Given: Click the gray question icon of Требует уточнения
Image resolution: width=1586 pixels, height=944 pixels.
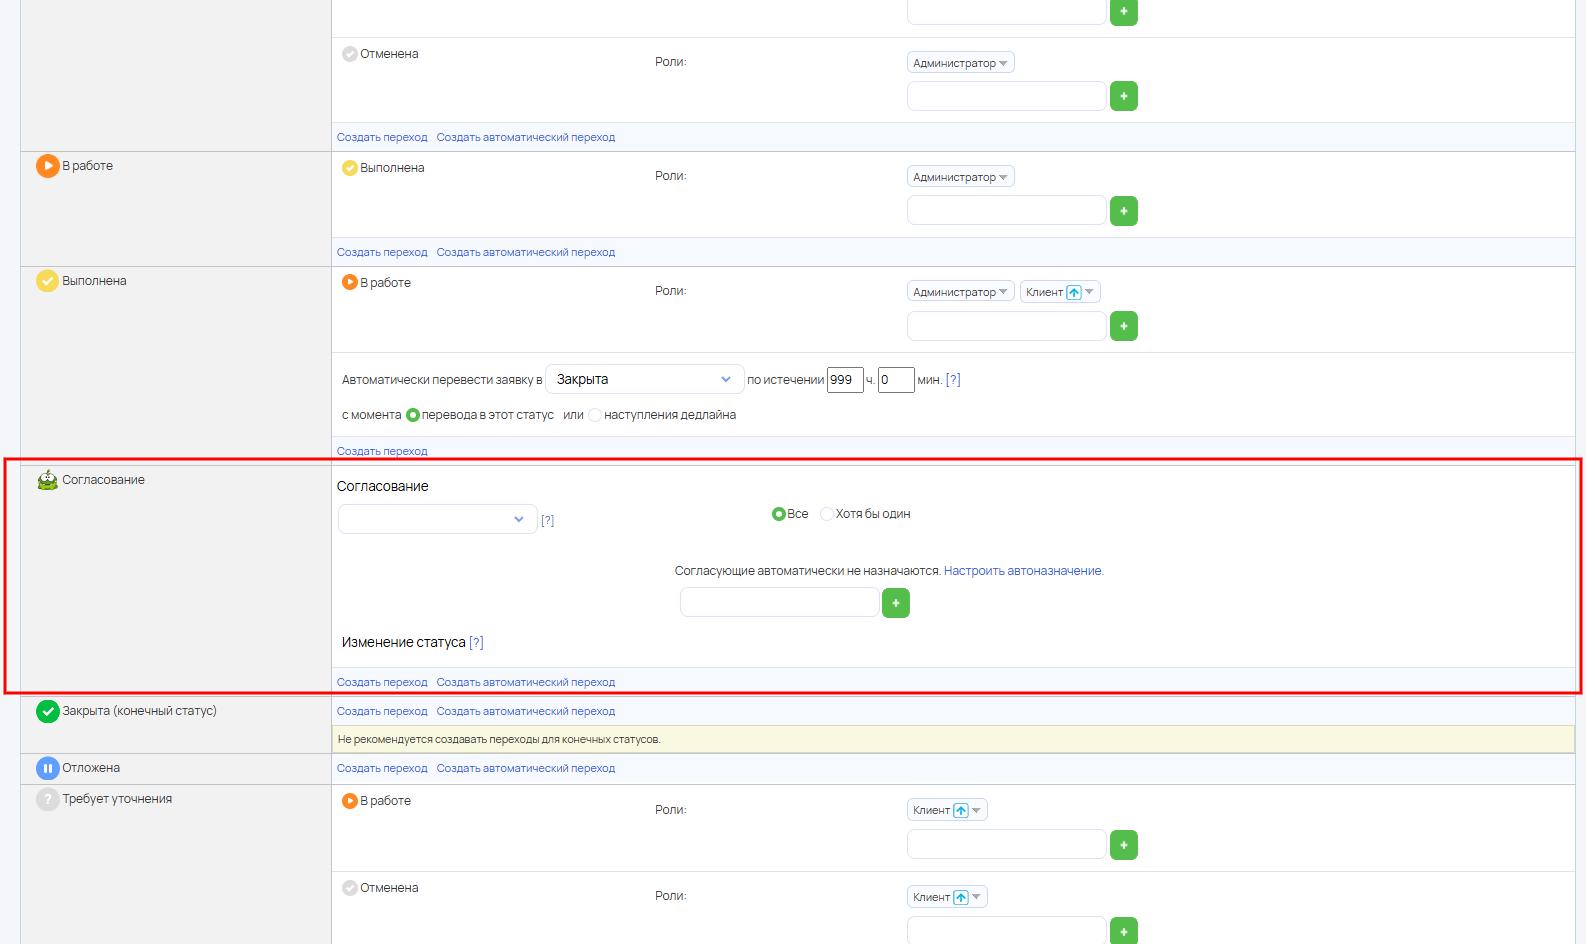Looking at the screenshot, I should pyautogui.click(x=47, y=799).
